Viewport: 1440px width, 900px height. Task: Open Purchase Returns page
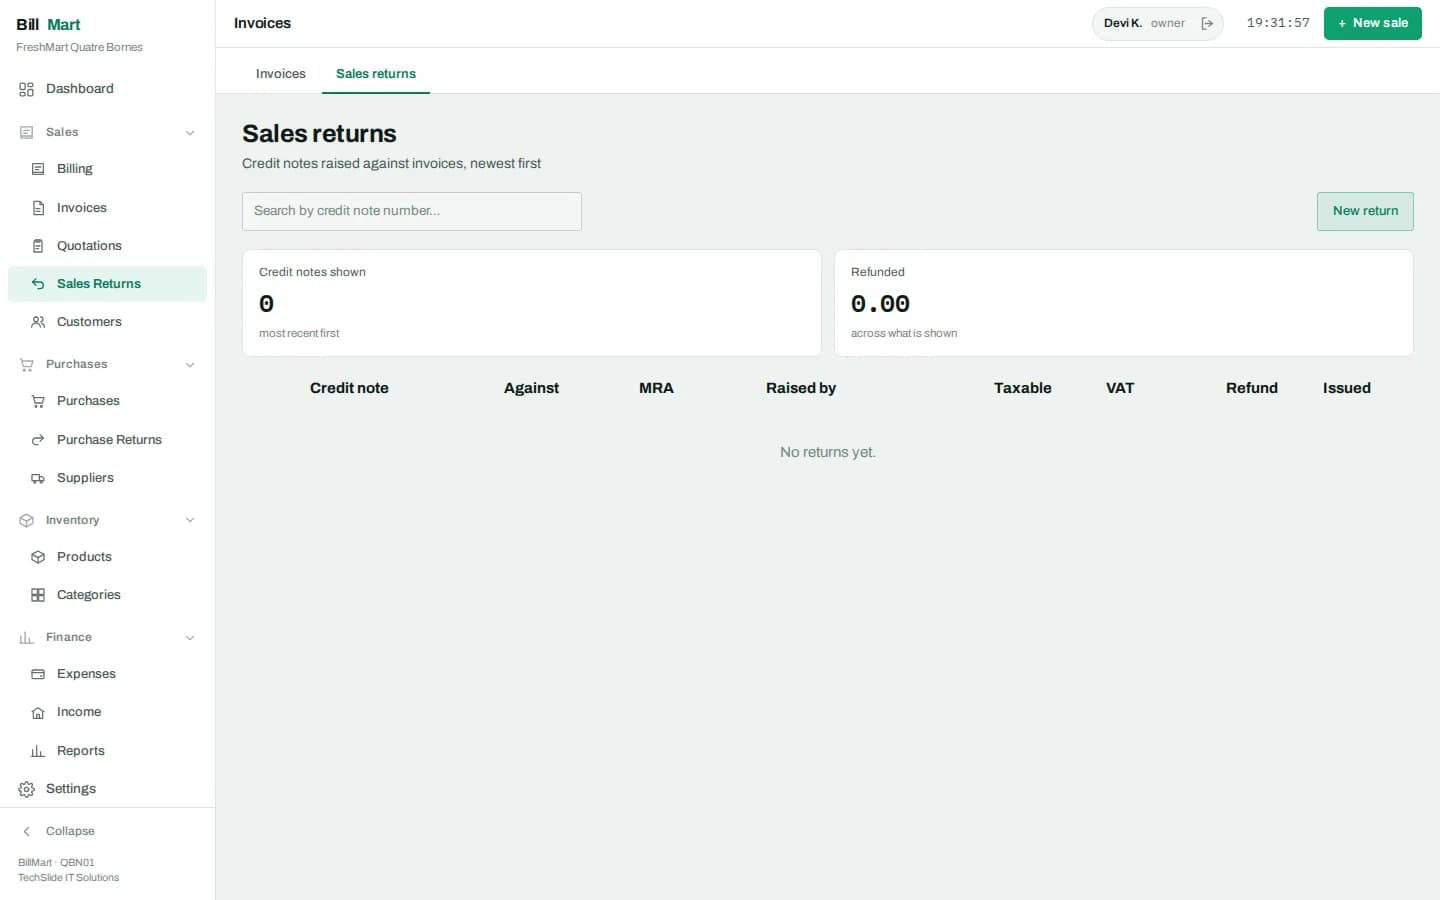click(x=107, y=440)
